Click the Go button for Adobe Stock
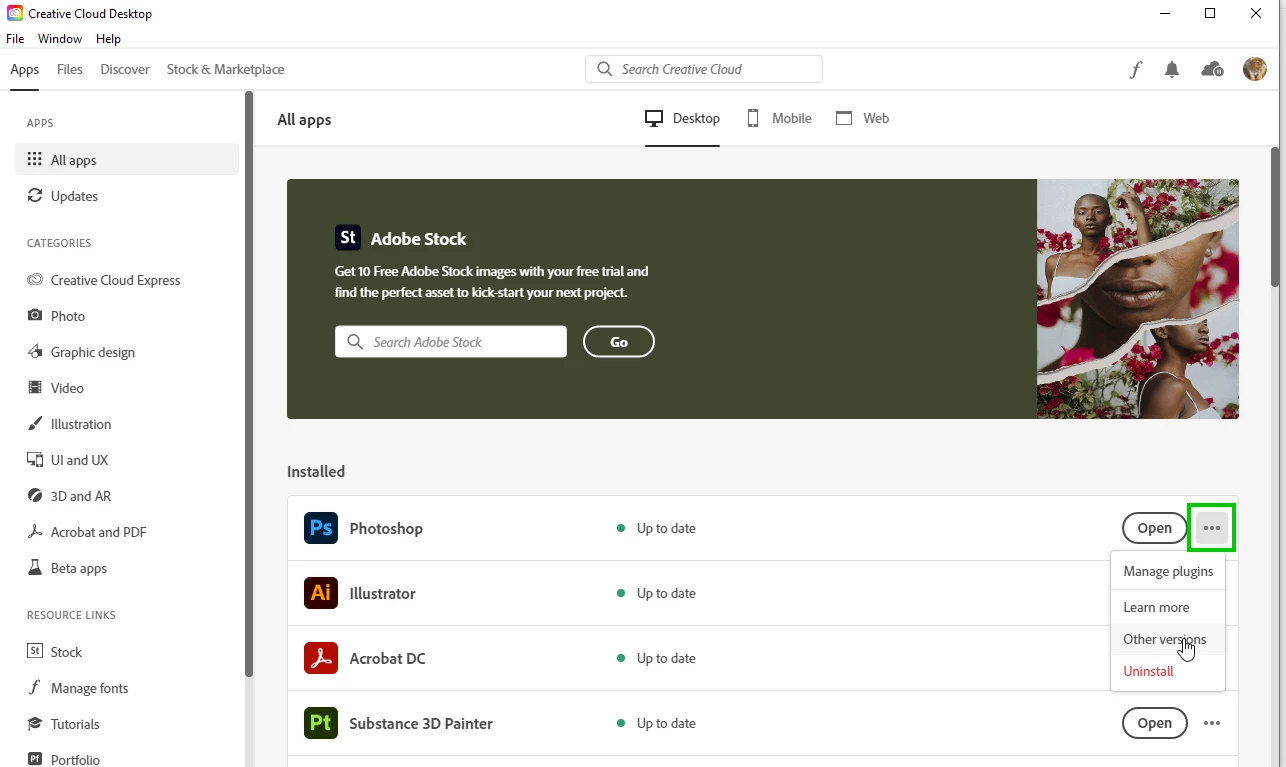This screenshot has height=767, width=1286. (x=619, y=342)
